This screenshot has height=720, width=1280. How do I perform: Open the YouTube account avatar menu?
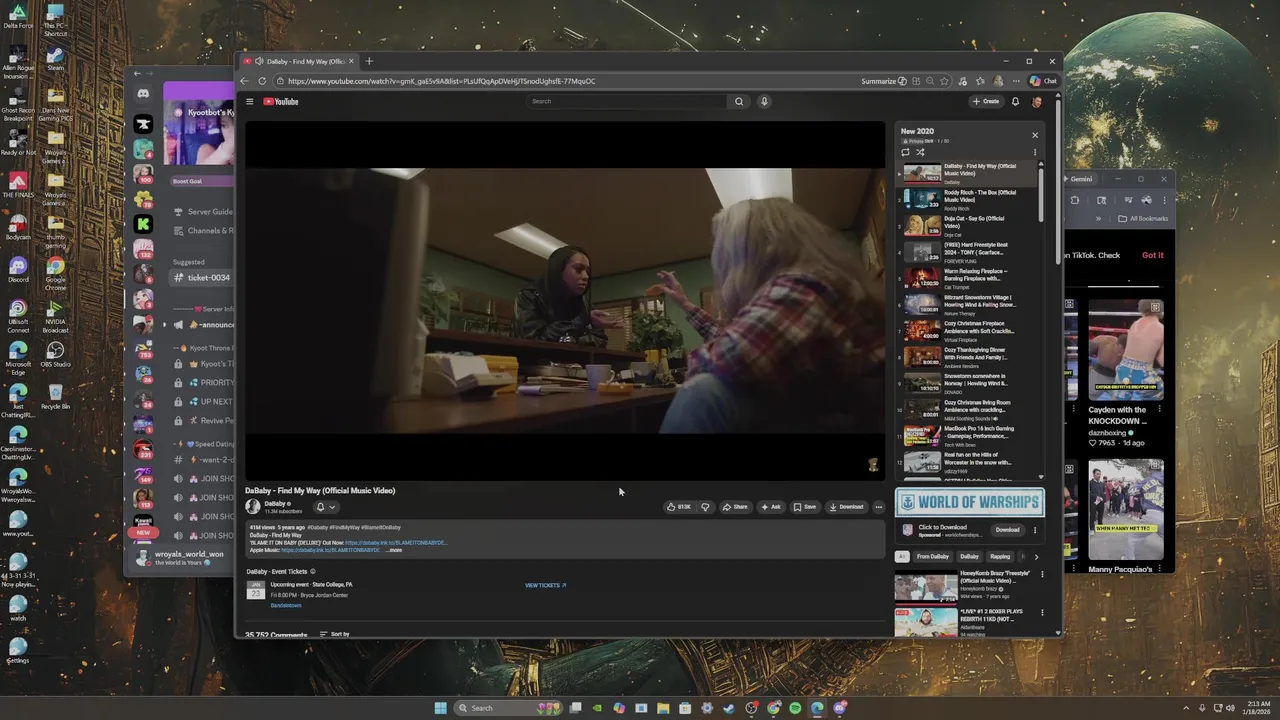pyautogui.click(x=1037, y=101)
